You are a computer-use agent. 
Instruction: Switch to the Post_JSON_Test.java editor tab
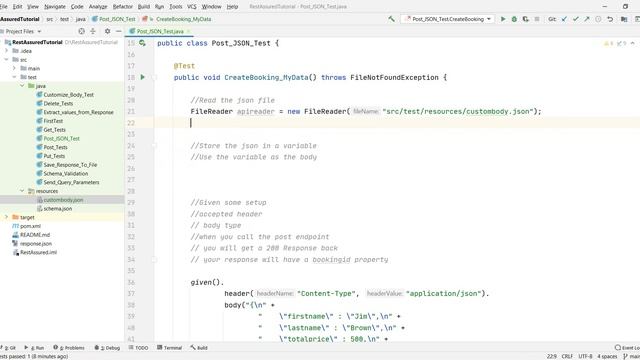(160, 31)
